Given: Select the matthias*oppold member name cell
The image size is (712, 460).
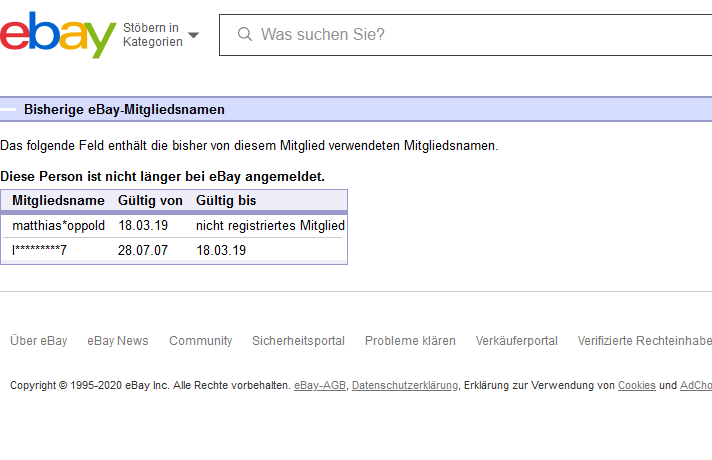Looking at the screenshot, I should pyautogui.click(x=59, y=225).
